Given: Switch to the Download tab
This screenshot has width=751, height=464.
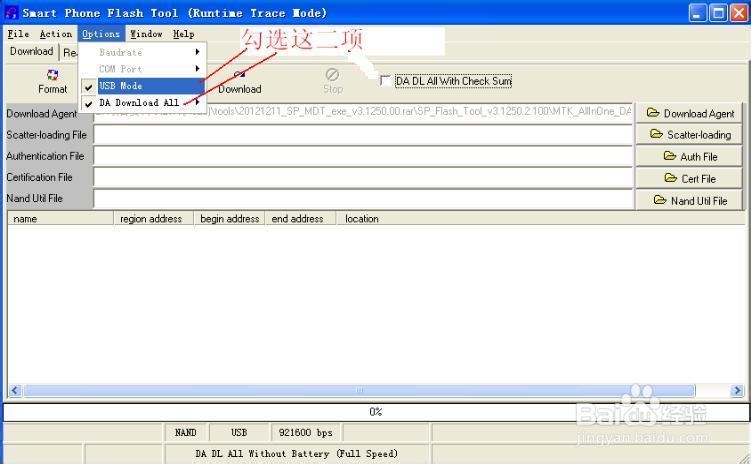Looking at the screenshot, I should click(x=32, y=51).
